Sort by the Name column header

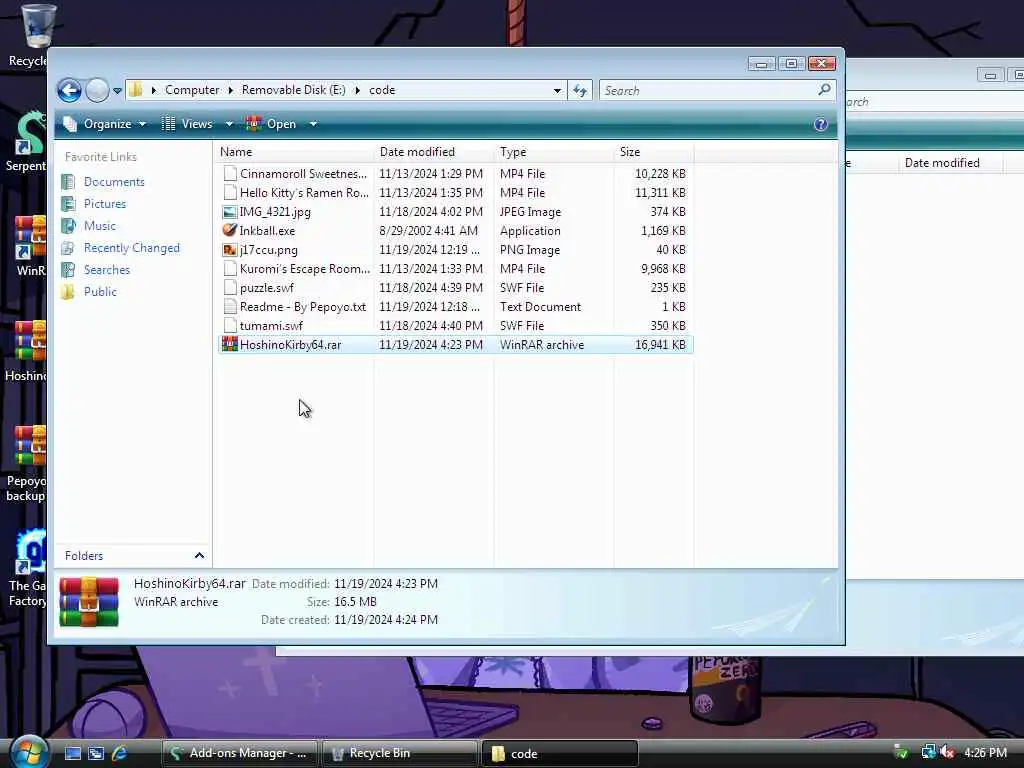tap(294, 152)
